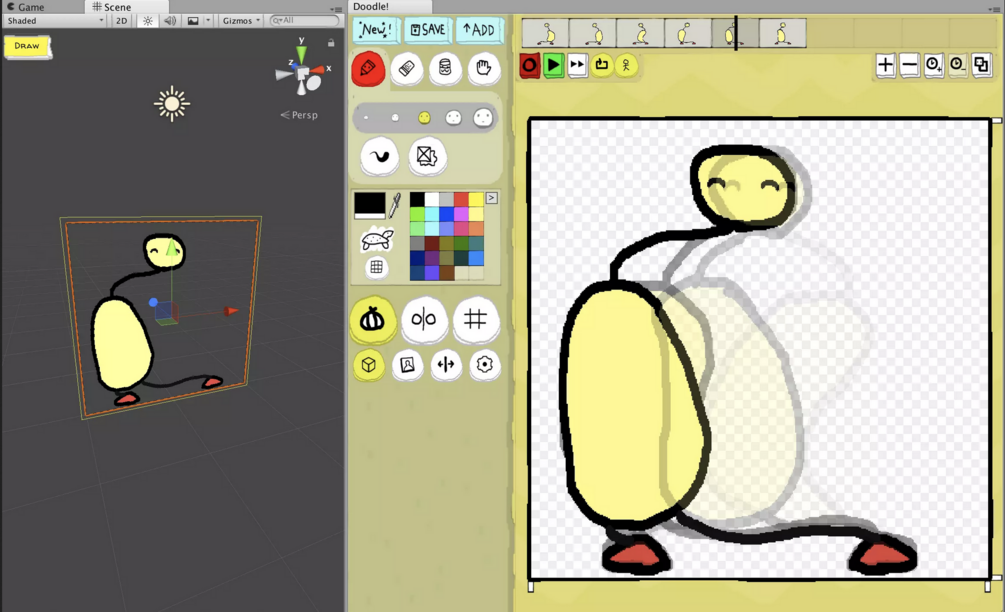The height and width of the screenshot is (612, 1005).
Task: Click the yellow DRAW button in Scene view
Action: pyautogui.click(x=27, y=46)
